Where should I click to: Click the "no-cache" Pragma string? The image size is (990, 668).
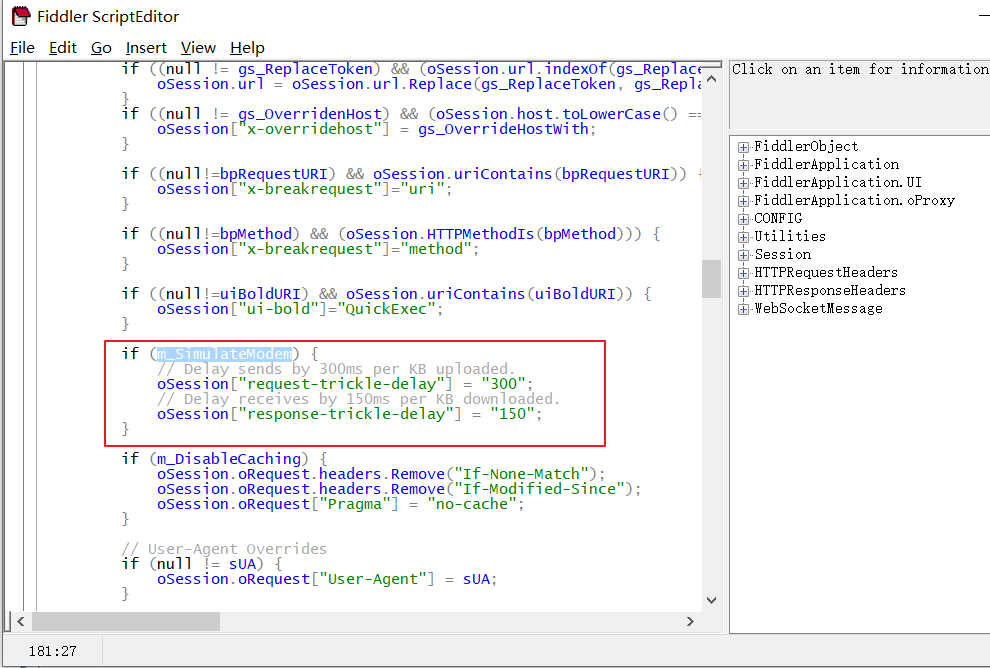pyautogui.click(x=472, y=504)
